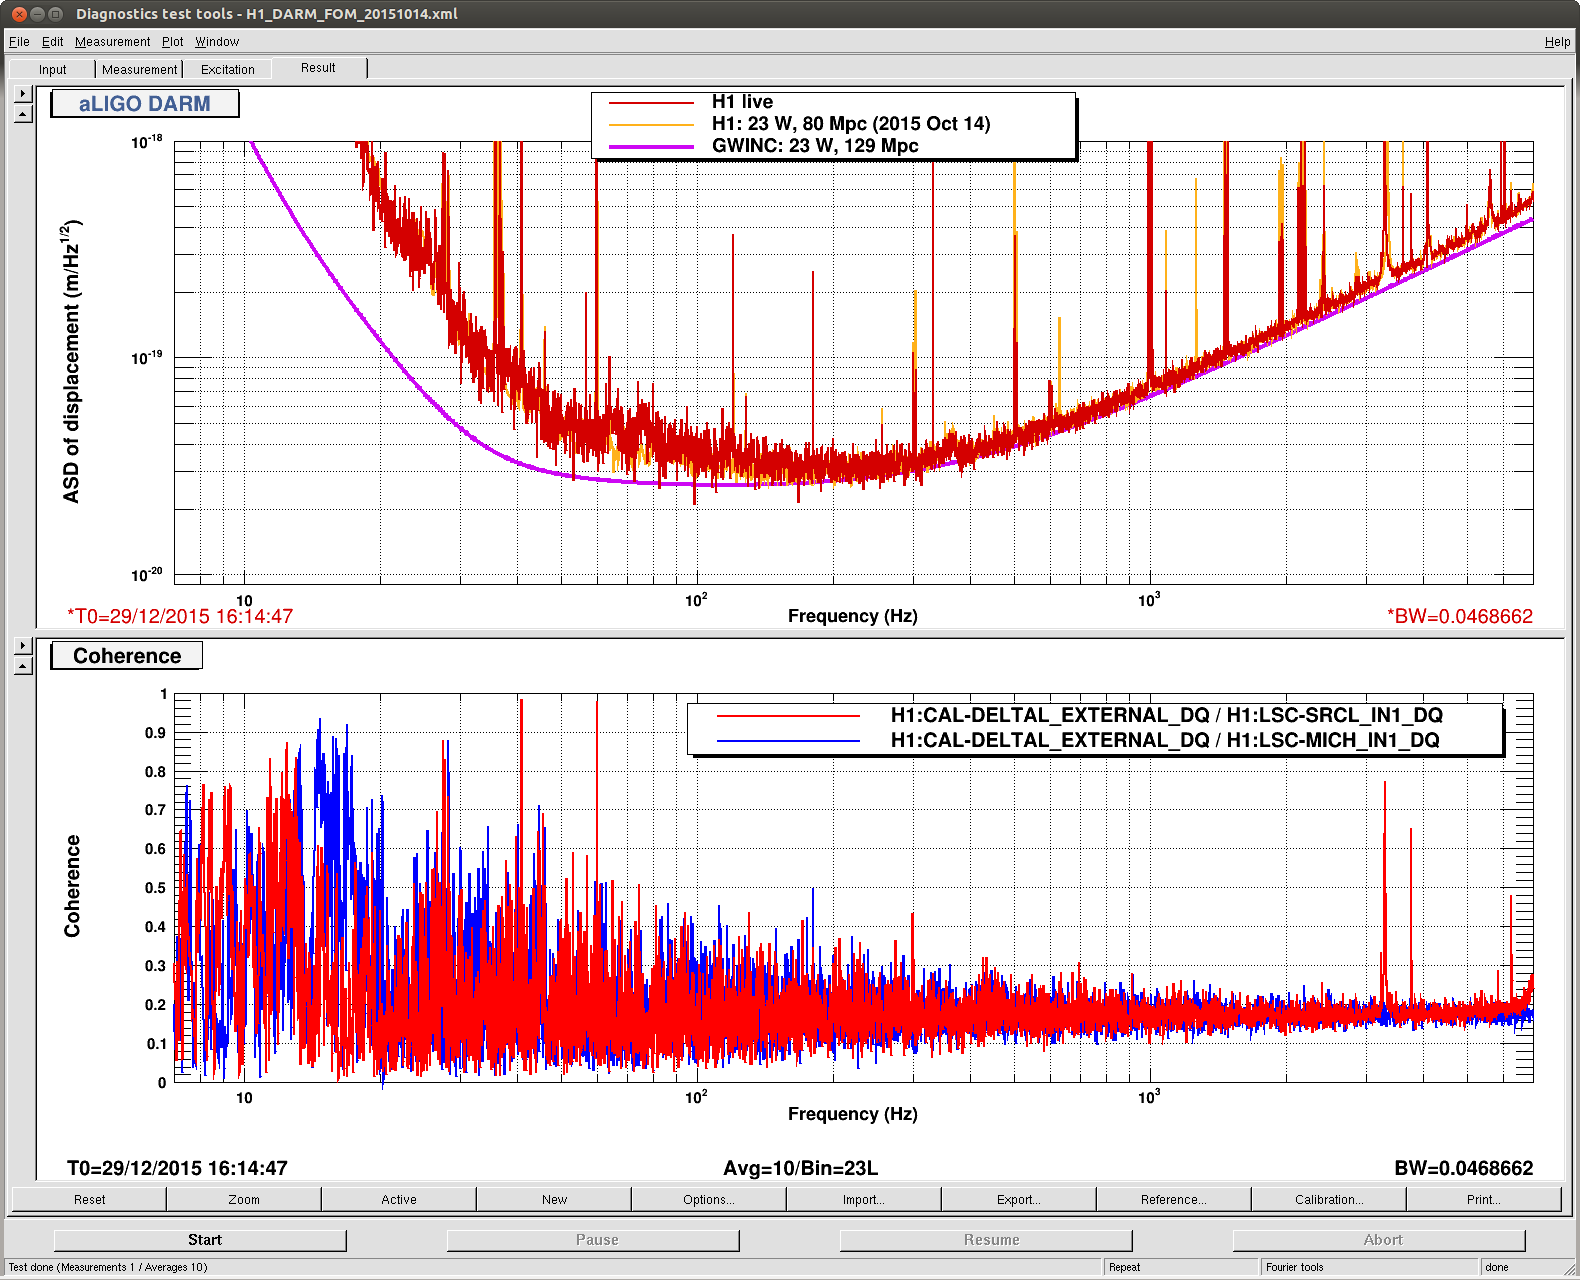Switch to the Excitation tab
Image resolution: width=1580 pixels, height=1280 pixels.
[x=227, y=69]
